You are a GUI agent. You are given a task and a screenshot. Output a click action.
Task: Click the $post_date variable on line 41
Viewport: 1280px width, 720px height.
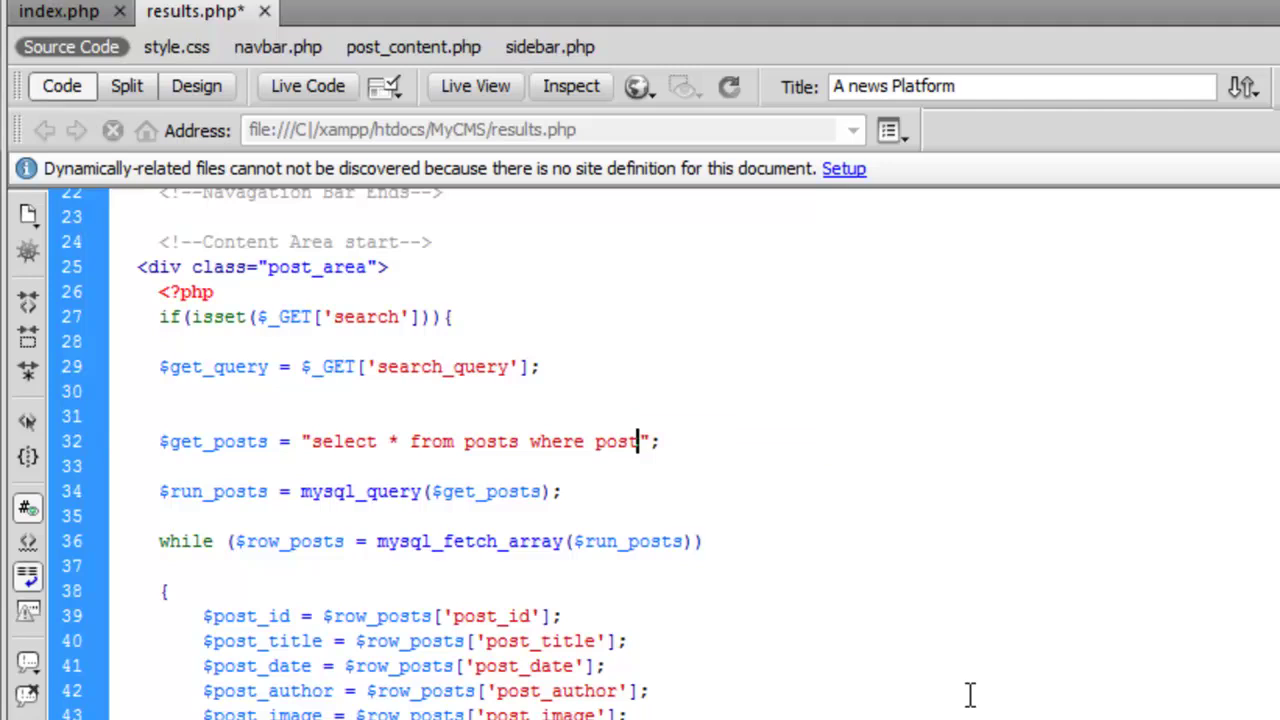pos(257,666)
